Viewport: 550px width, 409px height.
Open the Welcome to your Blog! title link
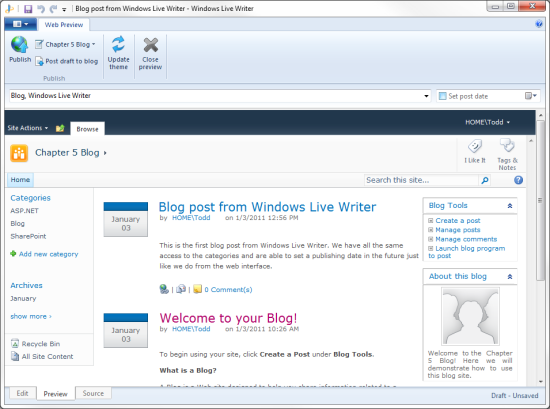pos(228,318)
